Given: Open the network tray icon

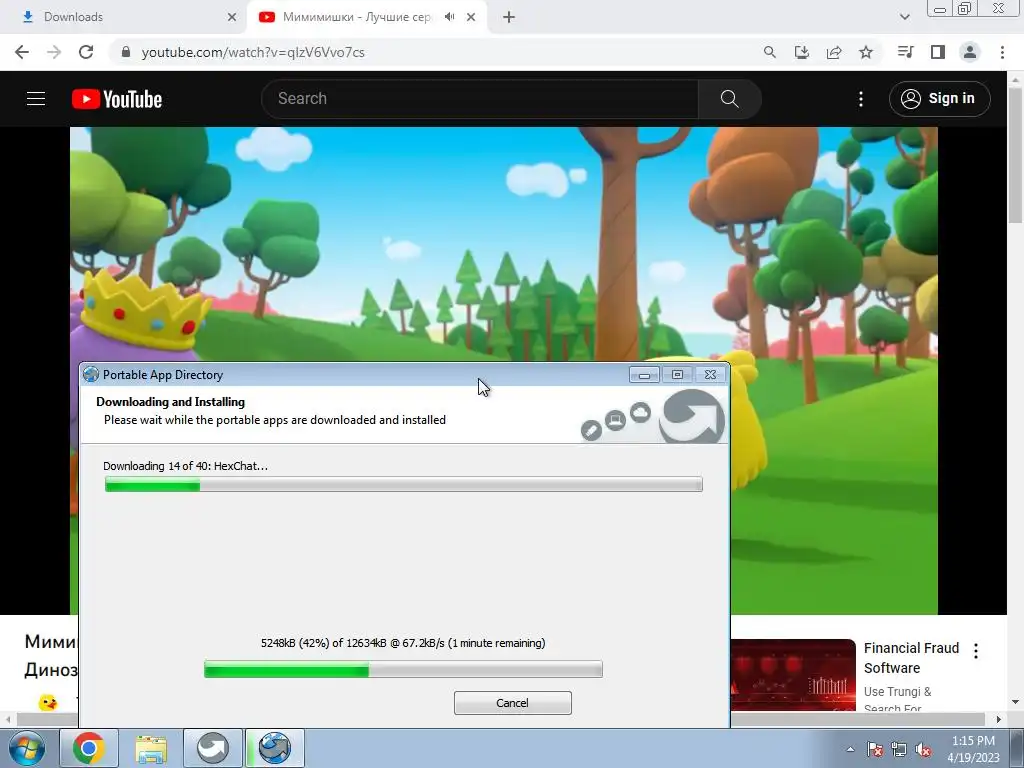Looking at the screenshot, I should (x=899, y=749).
